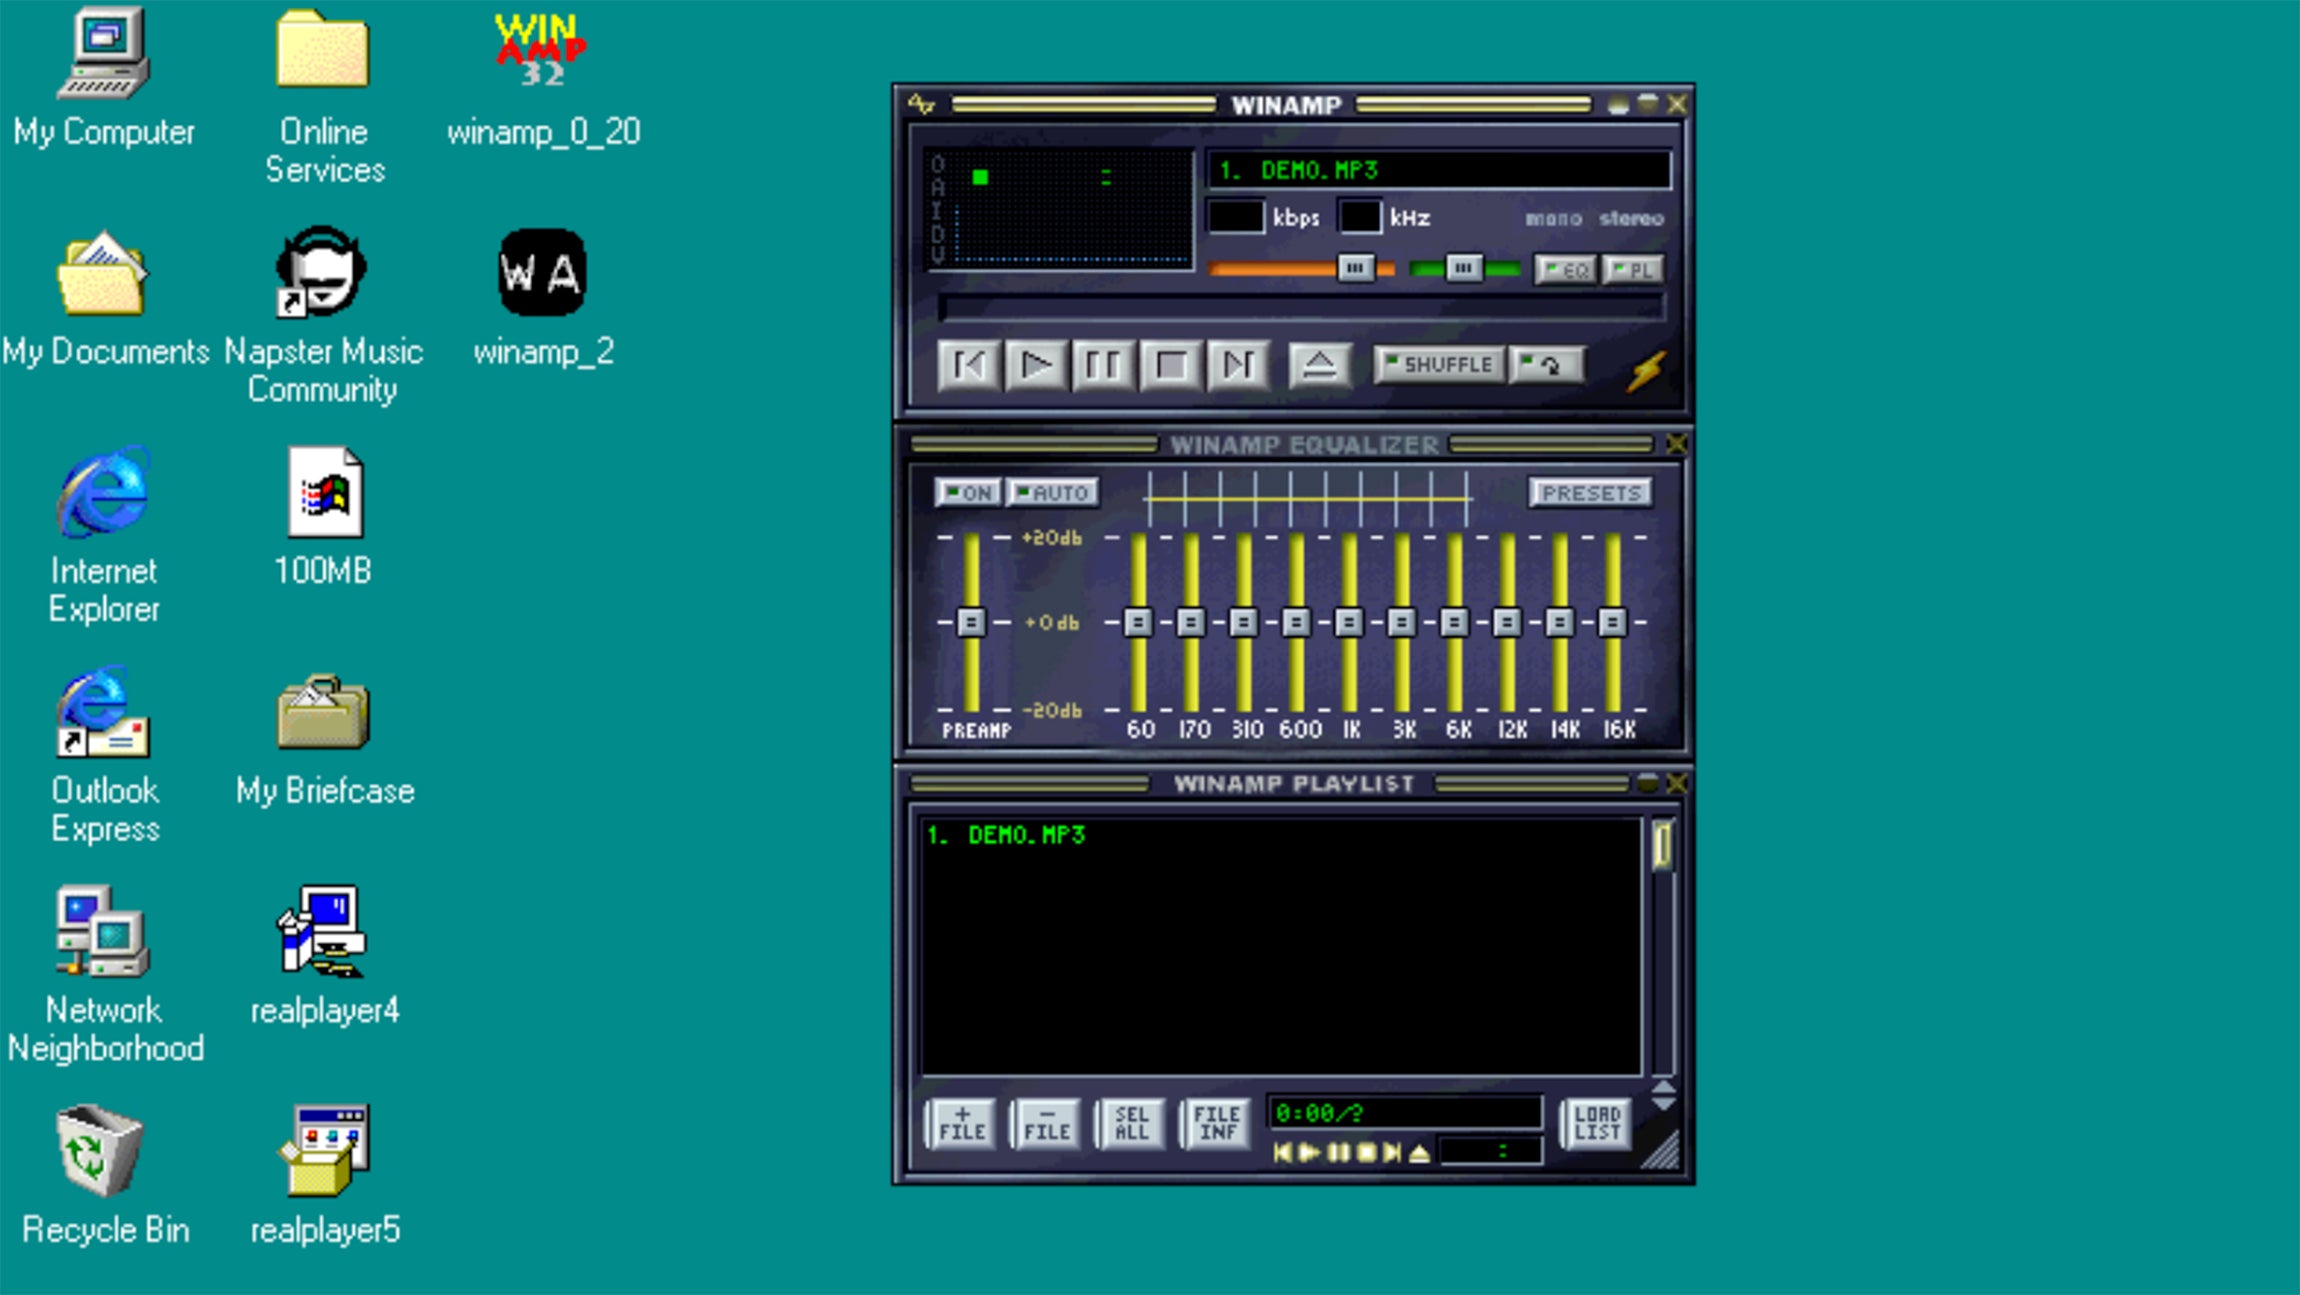2300x1295 pixels.
Task: Click the SEL ALL playlist button
Action: (x=1131, y=1123)
